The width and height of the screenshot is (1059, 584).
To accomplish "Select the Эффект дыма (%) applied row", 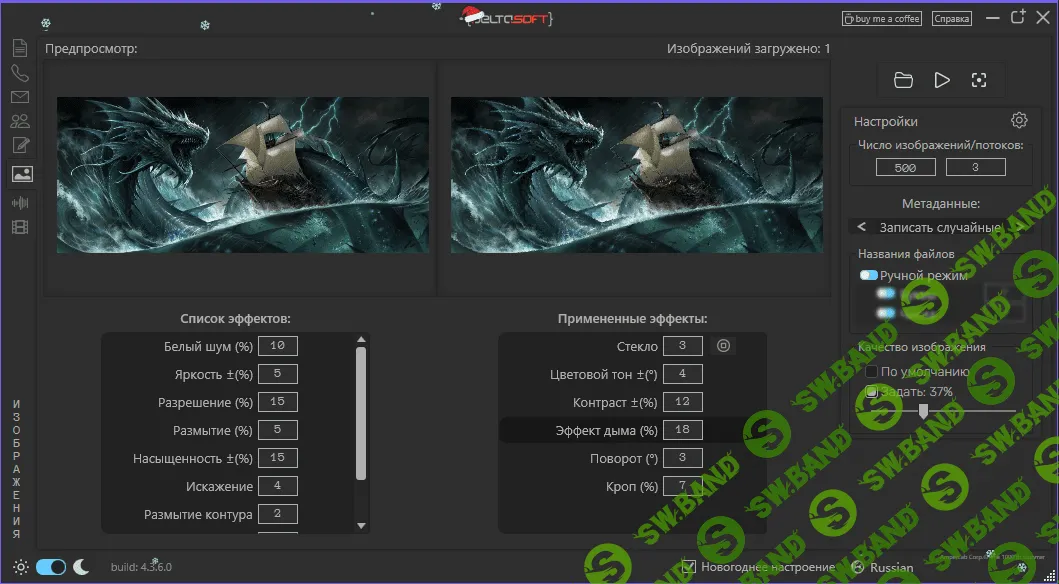I will point(632,430).
